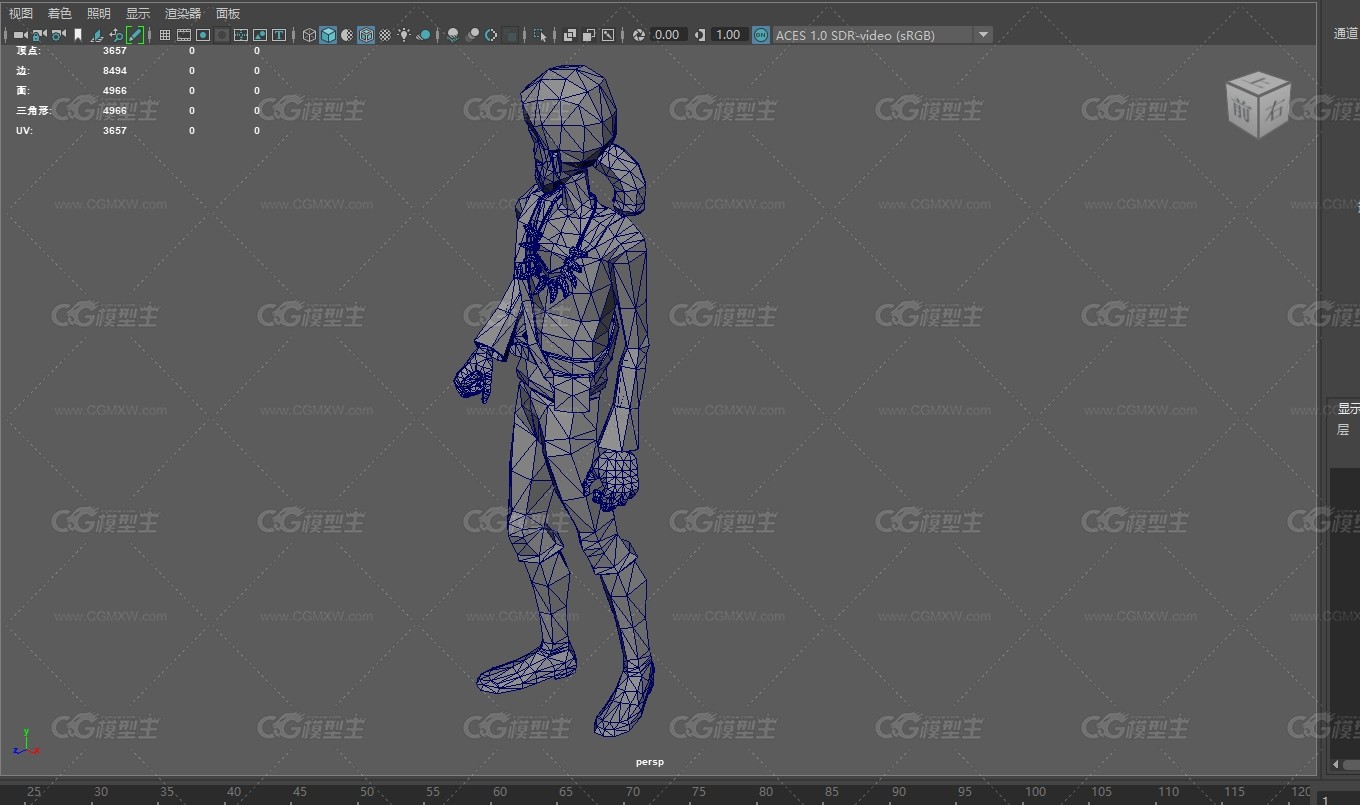
Task: Click frame 60 on the time slider
Action: [x=500, y=792]
